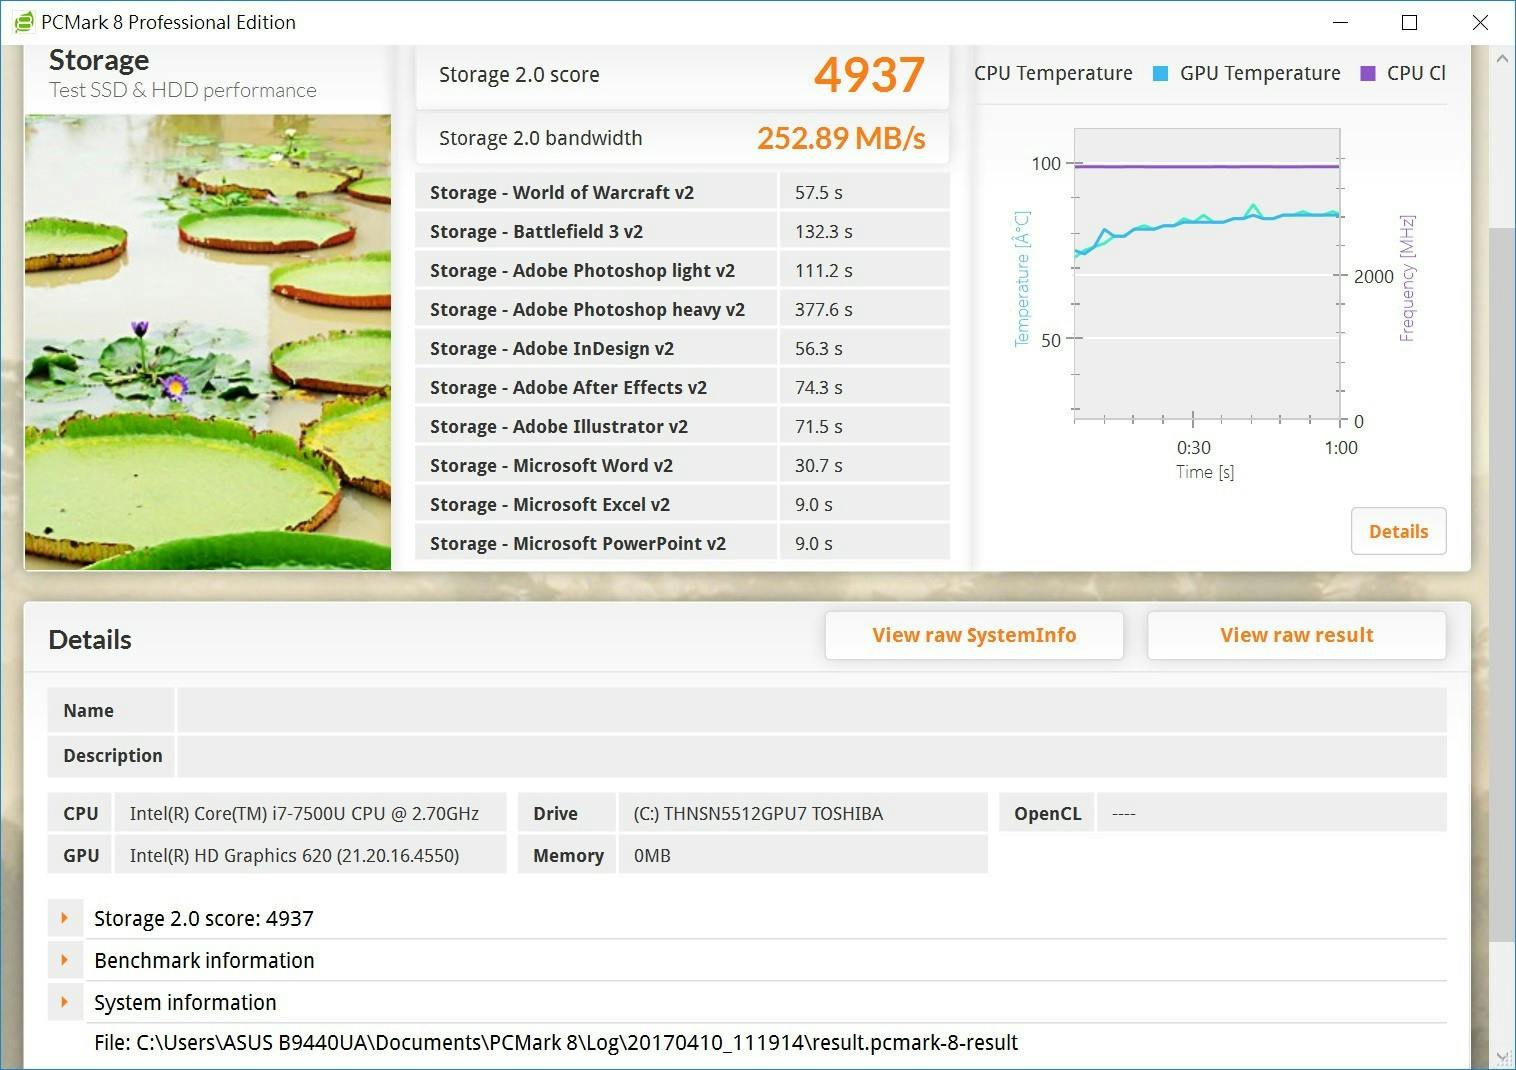Select the 252.89 MB/s bandwidth value
This screenshot has width=1516, height=1070.
841,138
